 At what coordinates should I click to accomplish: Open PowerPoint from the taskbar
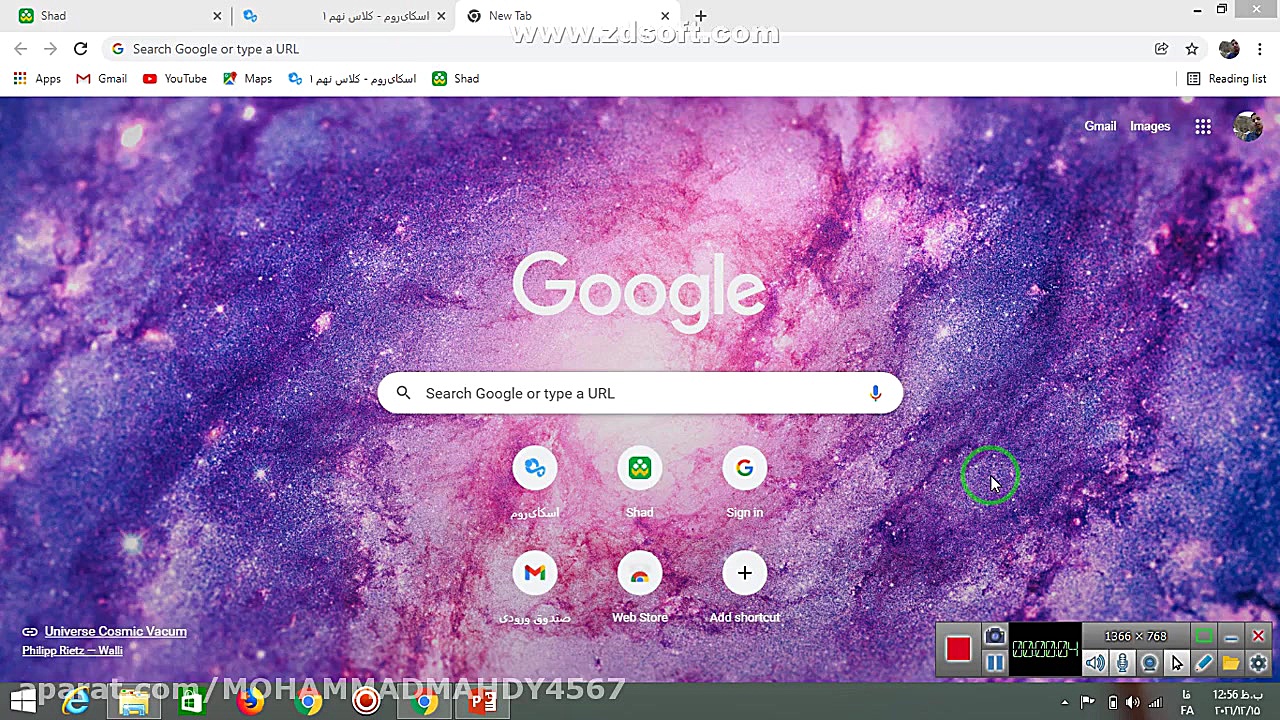(x=483, y=702)
